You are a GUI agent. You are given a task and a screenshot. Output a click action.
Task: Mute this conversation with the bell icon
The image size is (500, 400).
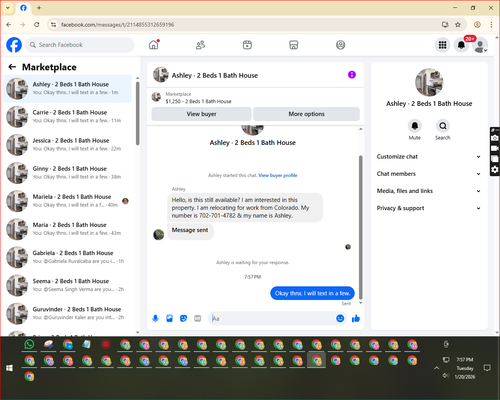[x=415, y=126]
